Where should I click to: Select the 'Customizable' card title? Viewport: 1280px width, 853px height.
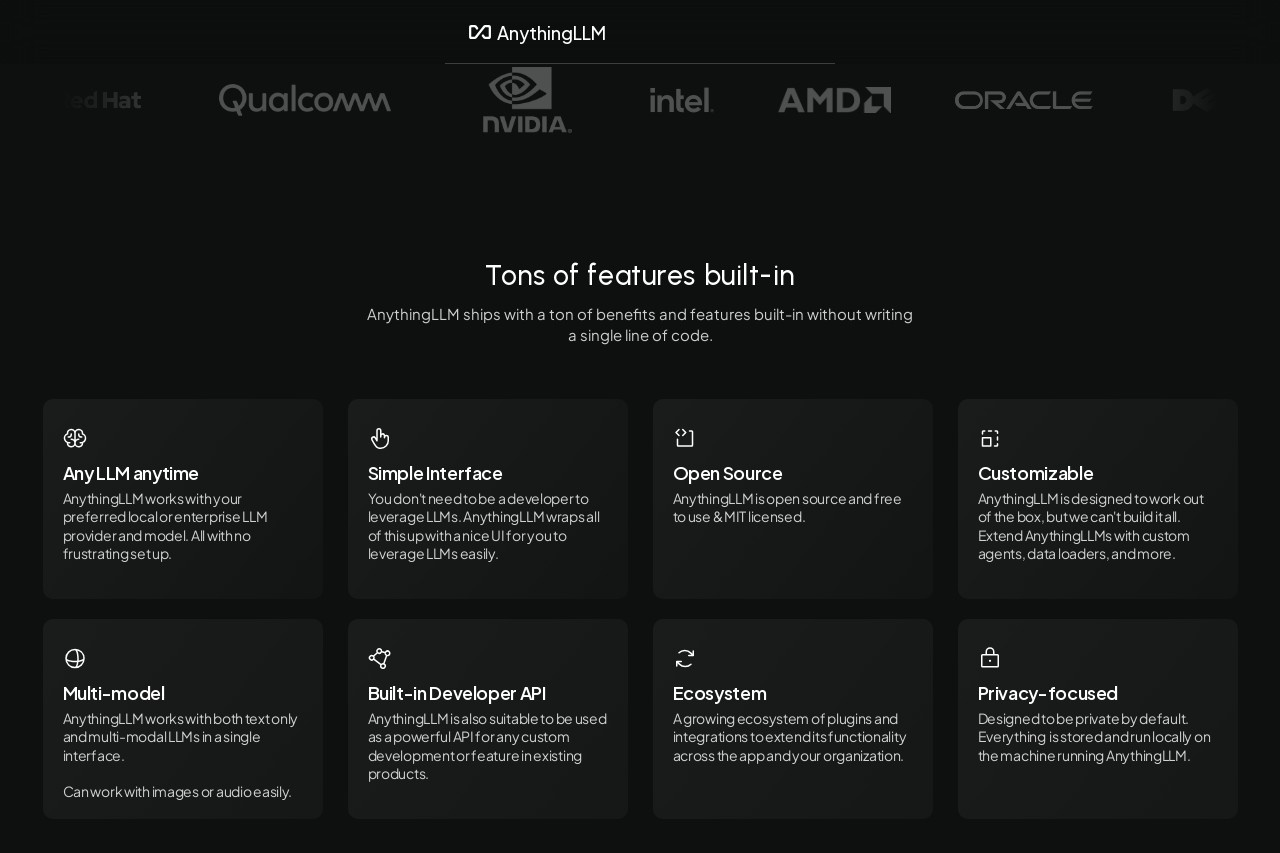[1036, 473]
